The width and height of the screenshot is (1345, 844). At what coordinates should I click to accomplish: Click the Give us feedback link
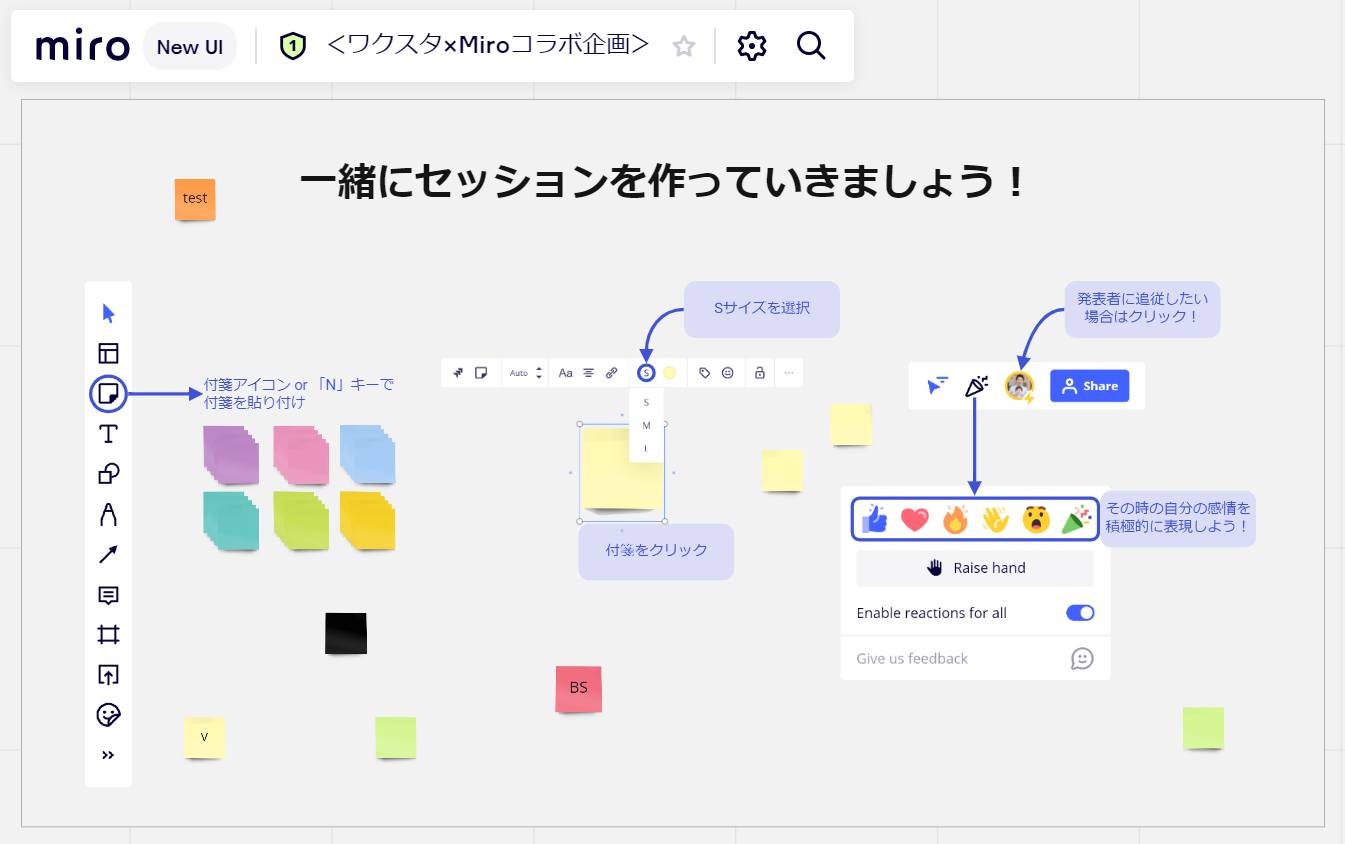[x=912, y=658]
